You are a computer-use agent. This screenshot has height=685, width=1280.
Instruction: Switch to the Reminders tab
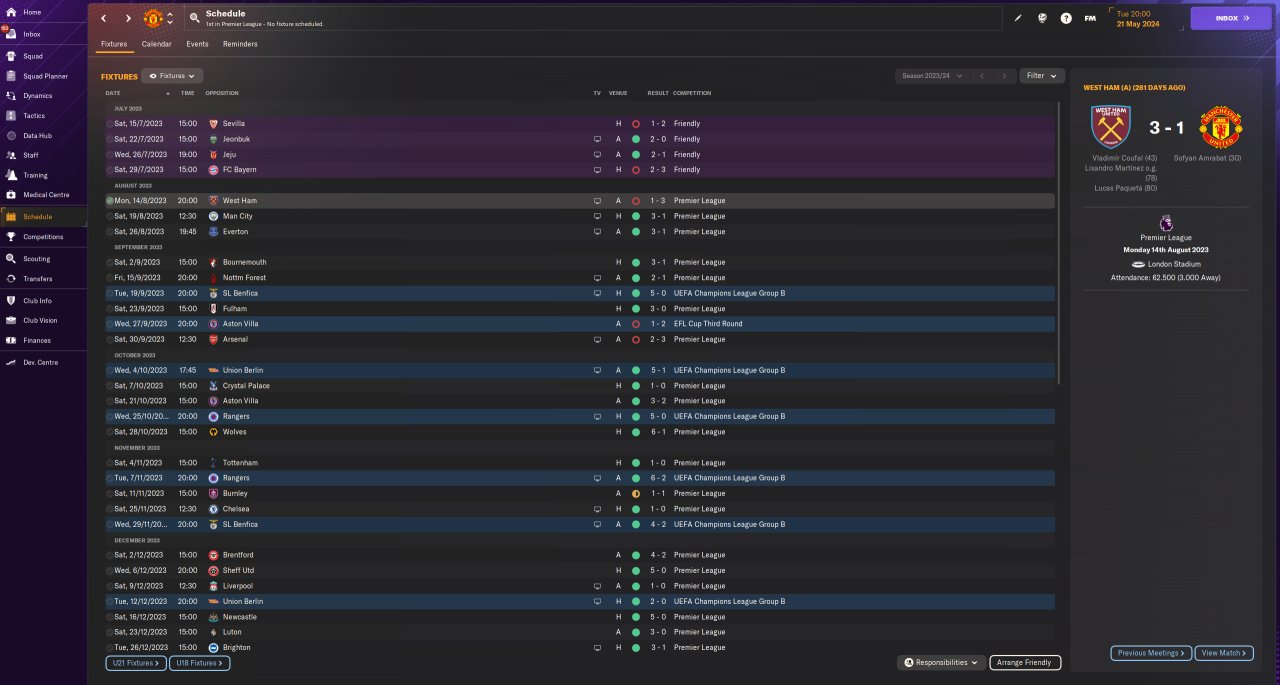click(x=240, y=44)
